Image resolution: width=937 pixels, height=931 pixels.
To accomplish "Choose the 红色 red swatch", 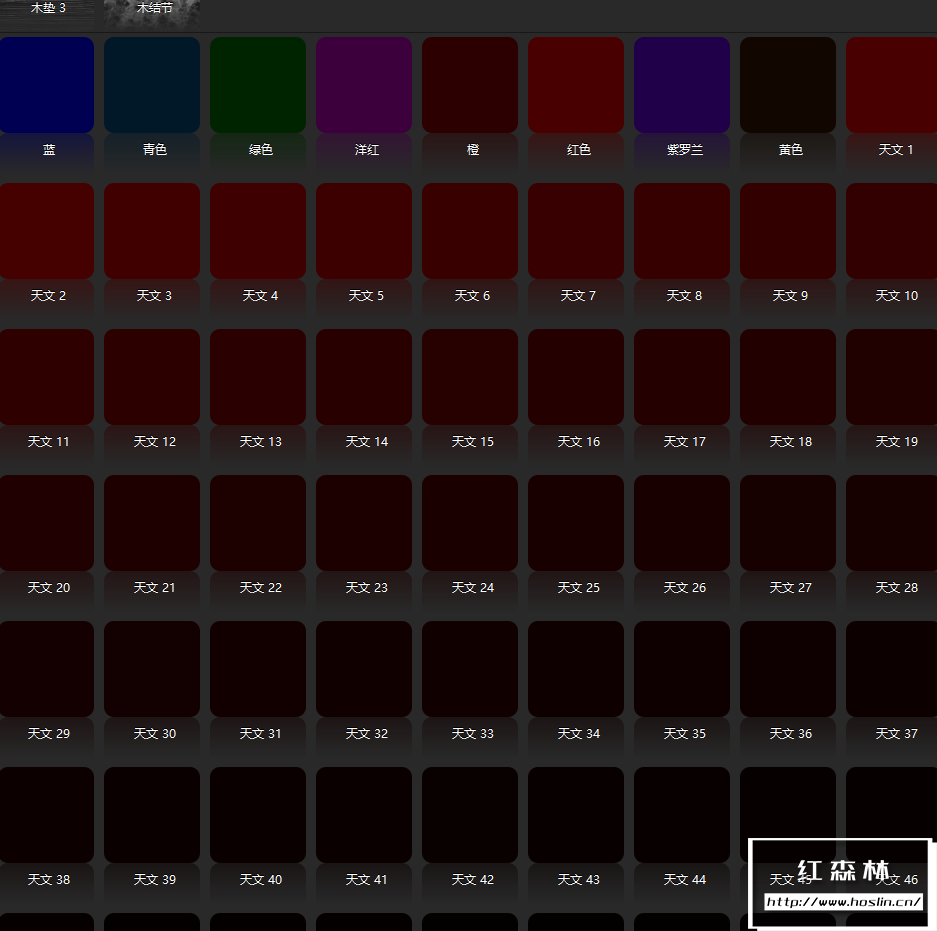I will [x=576, y=85].
